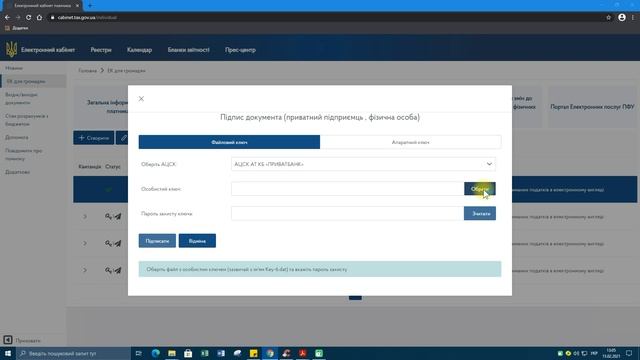
Task: Open Стан розрахунків з бюджетом sidebar item
Action: coord(27,120)
